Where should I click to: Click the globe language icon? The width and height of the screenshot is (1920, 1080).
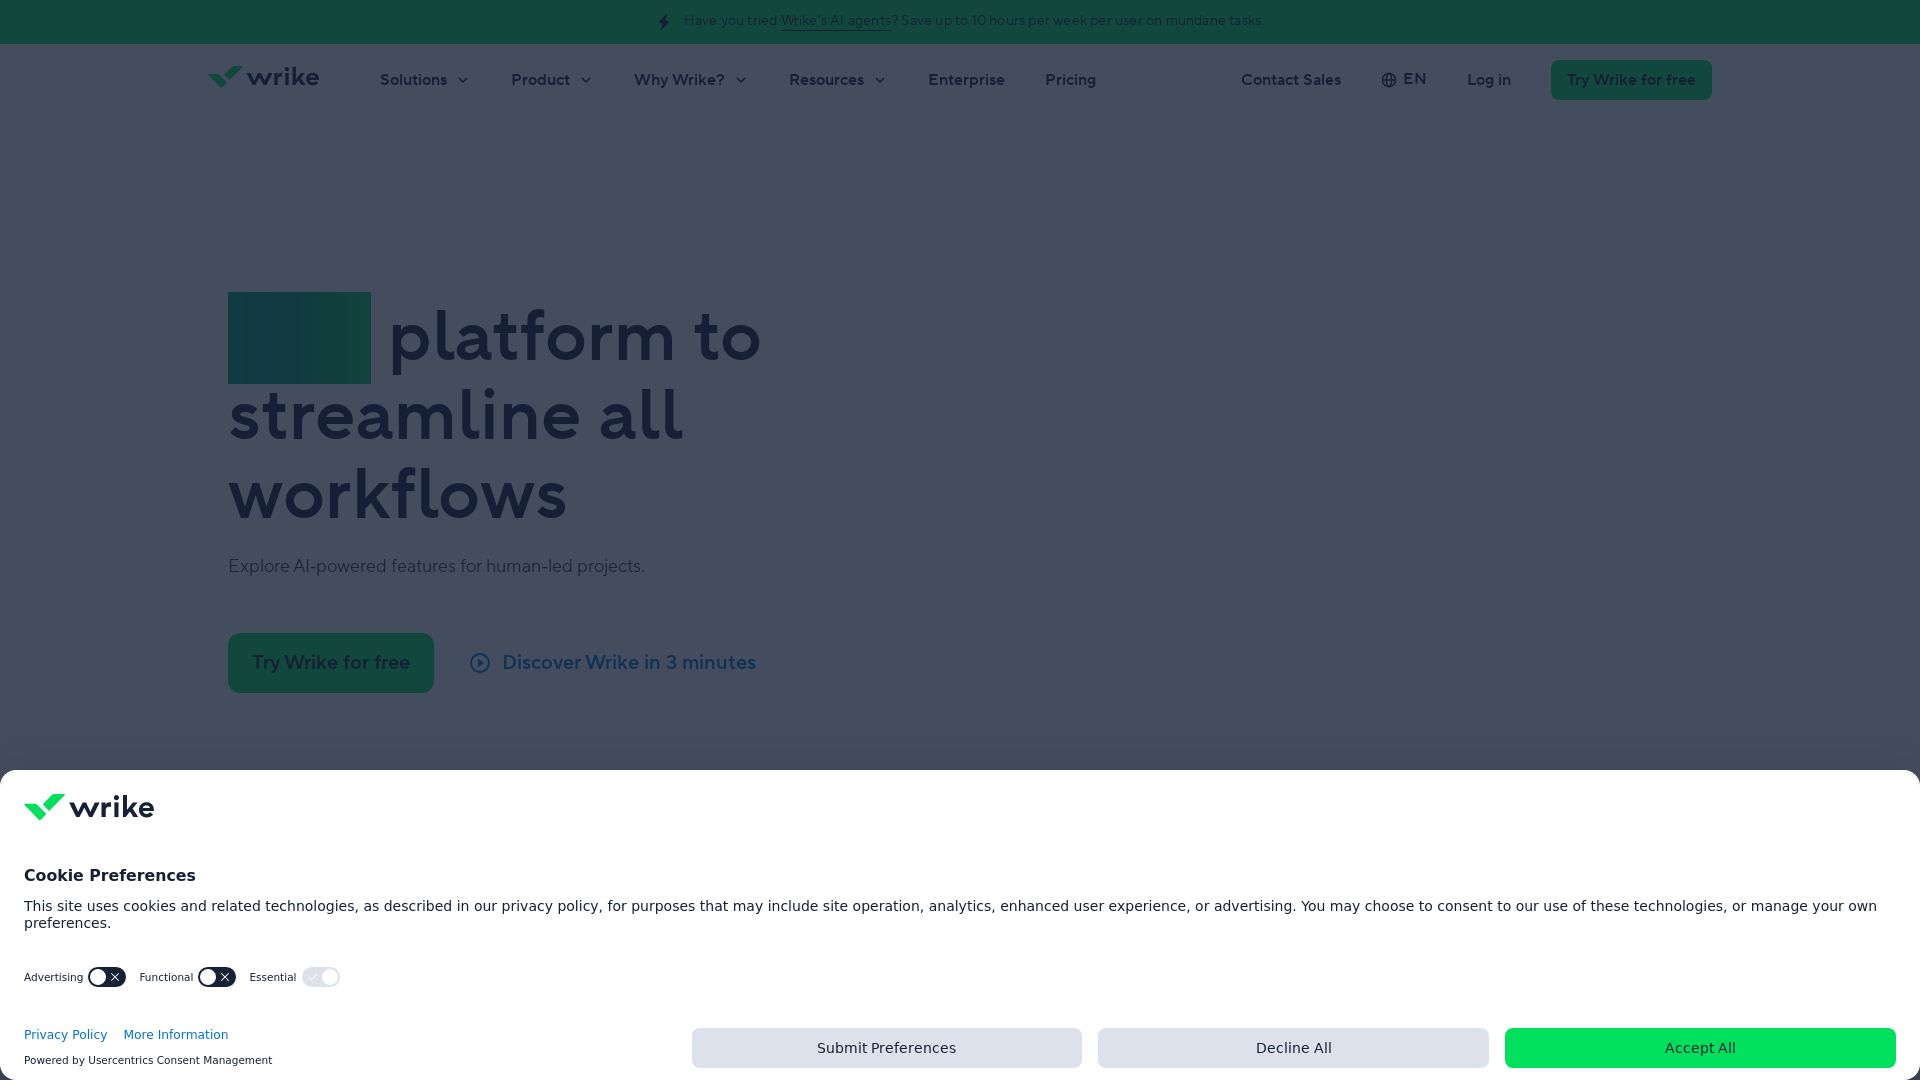pyautogui.click(x=1388, y=80)
